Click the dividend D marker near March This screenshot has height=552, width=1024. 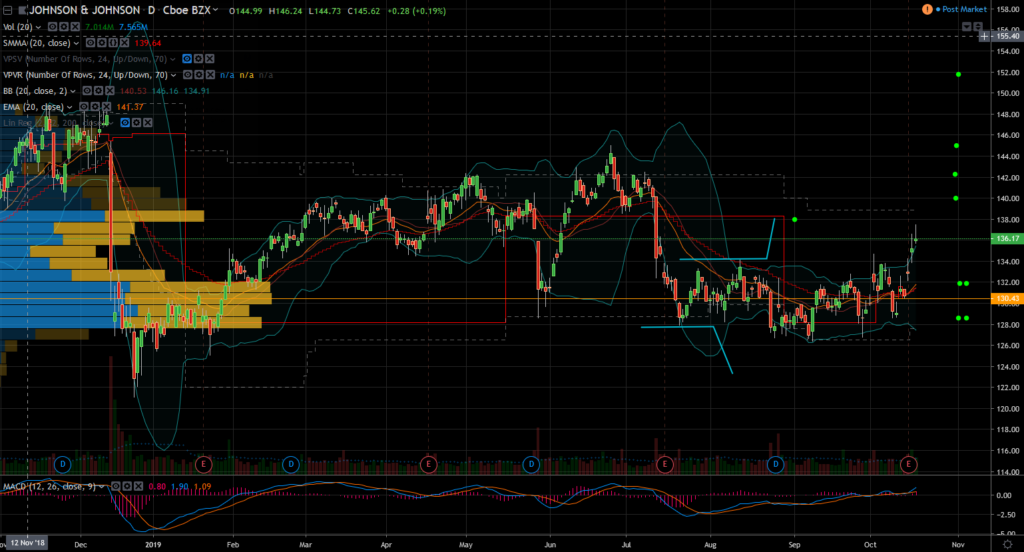[x=291, y=464]
